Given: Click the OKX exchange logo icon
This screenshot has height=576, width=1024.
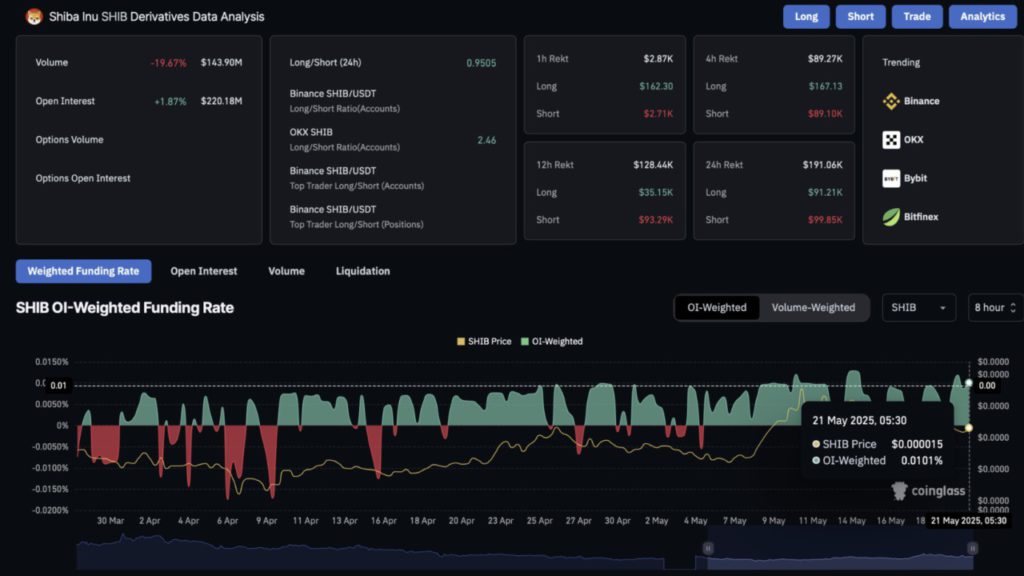Looking at the screenshot, I should tap(891, 140).
